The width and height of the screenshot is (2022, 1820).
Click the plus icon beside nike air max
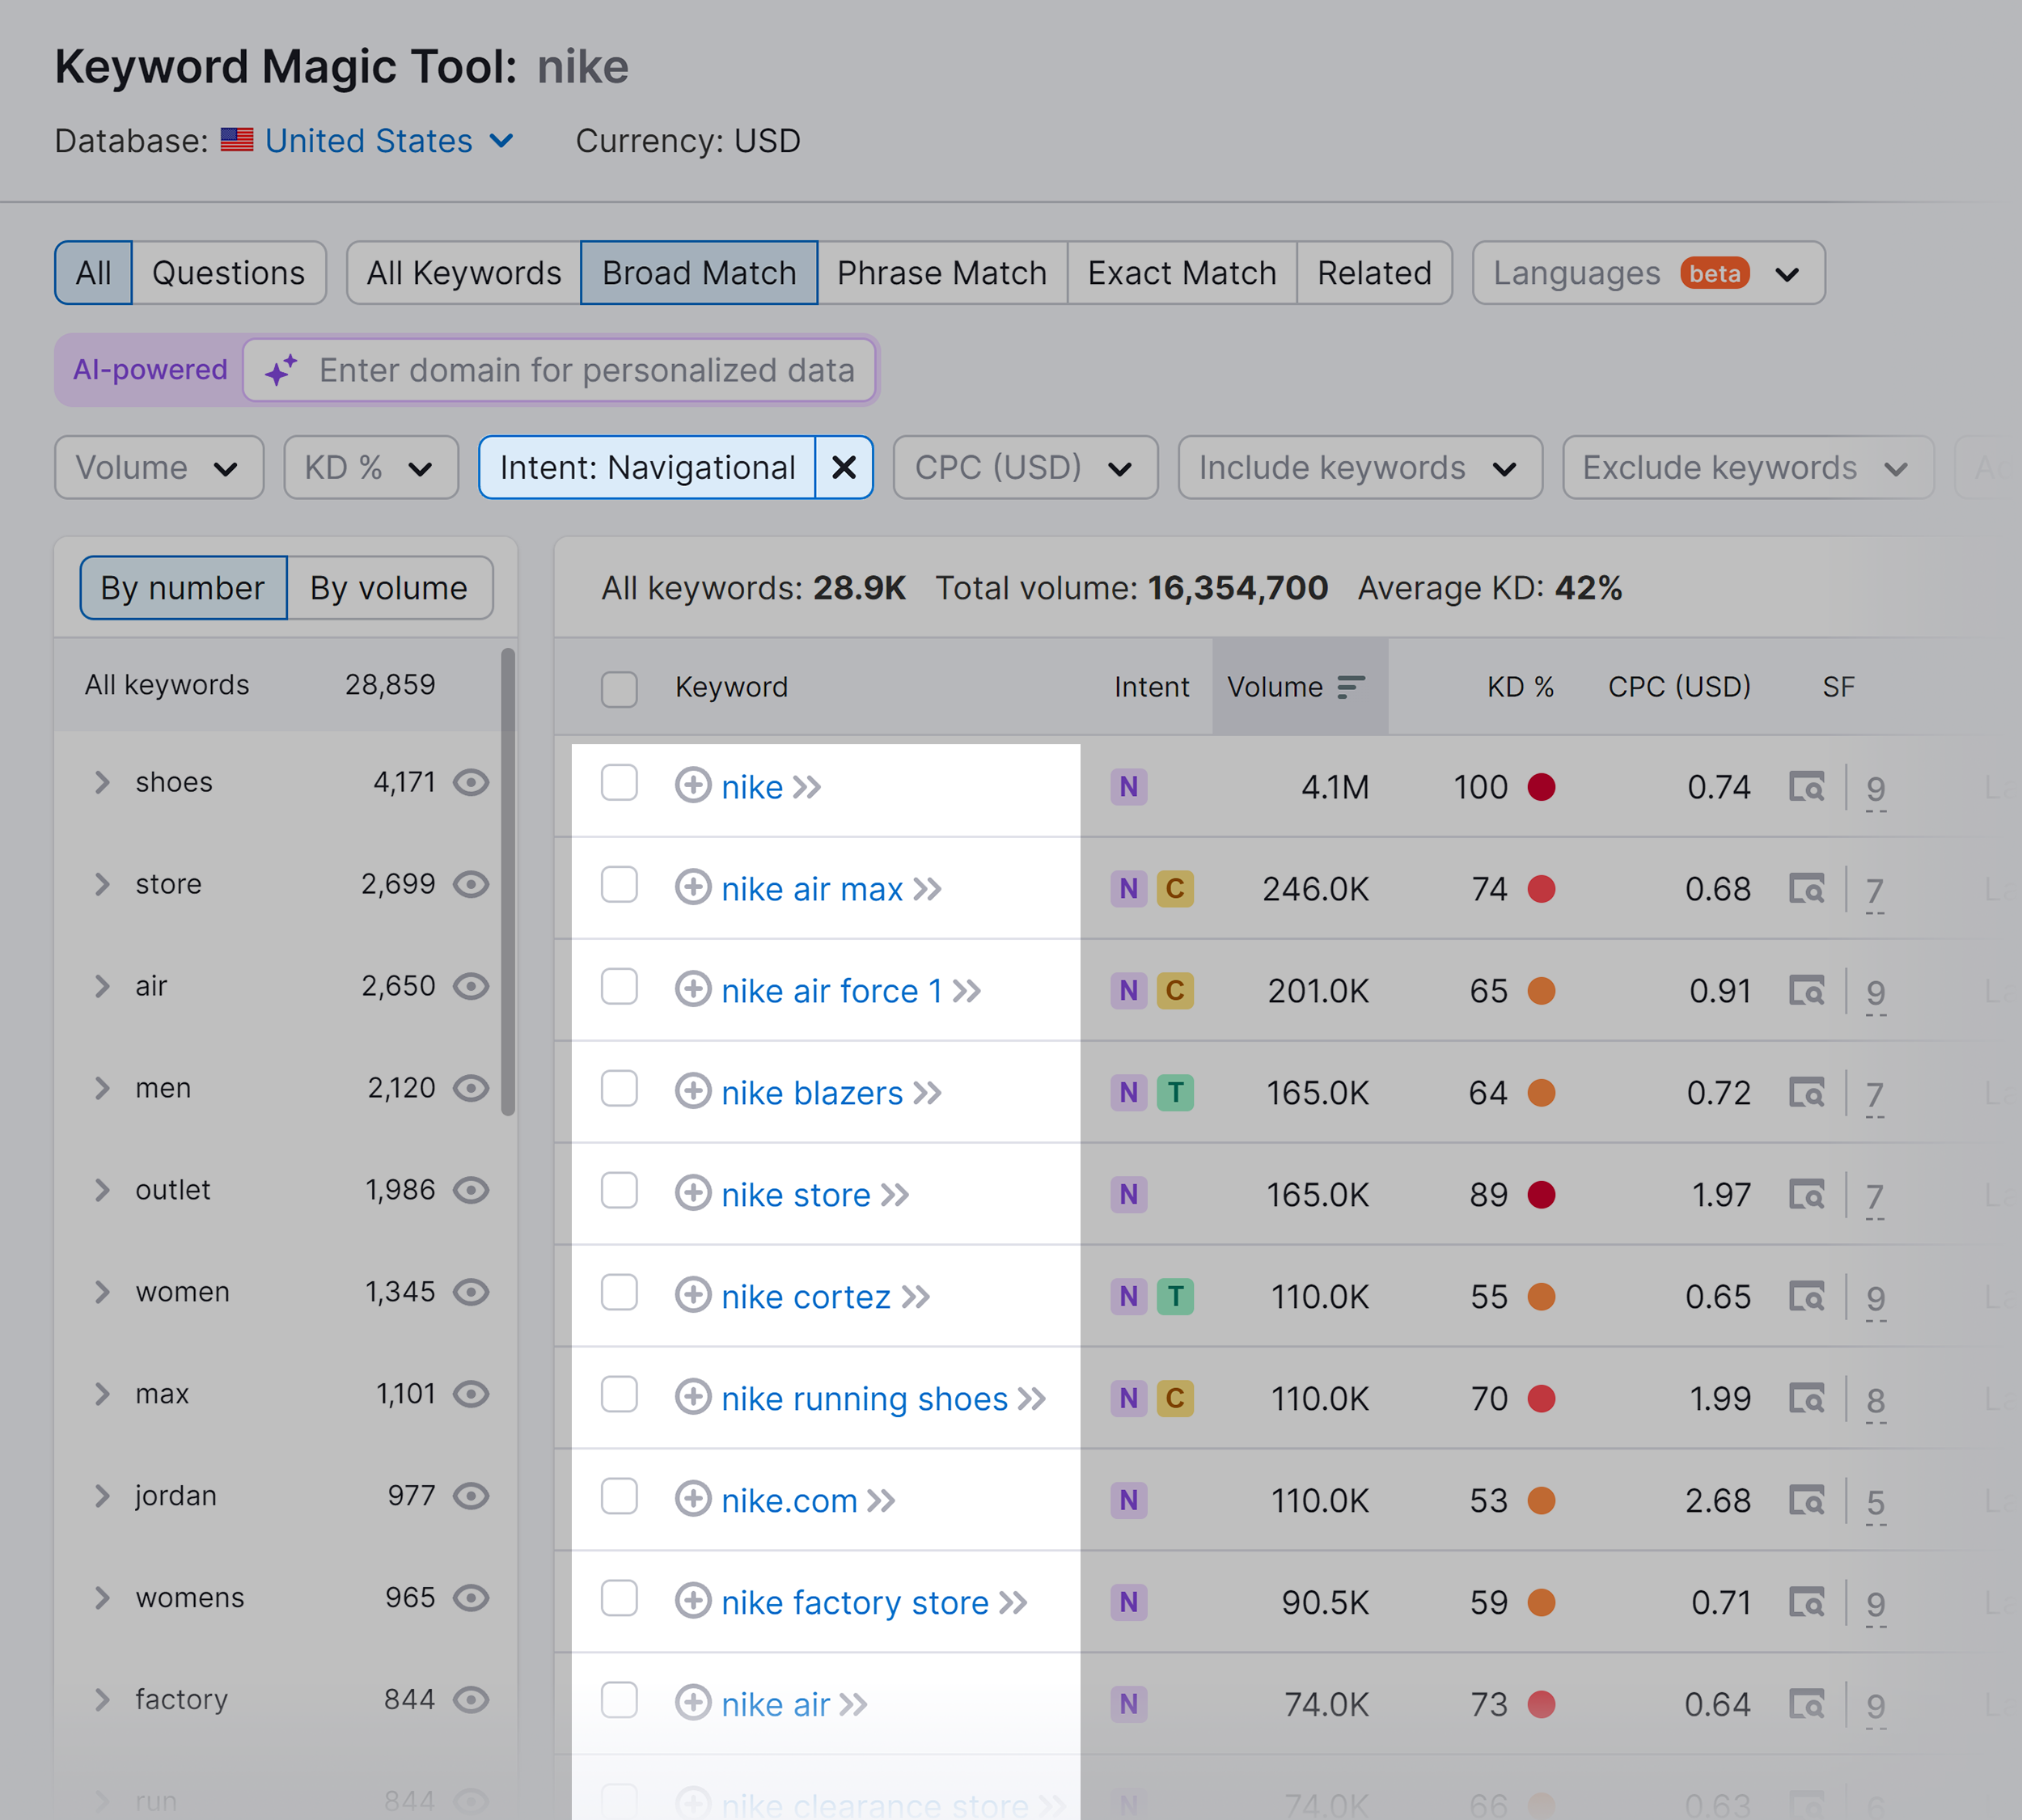coord(693,889)
